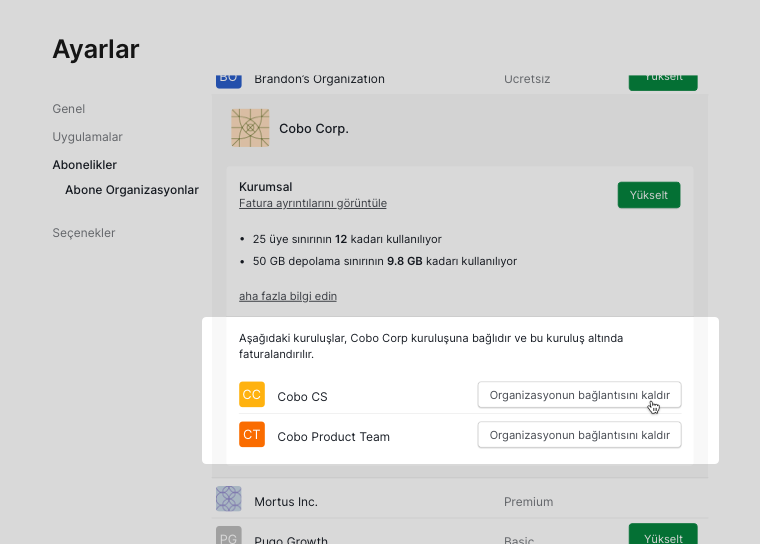Click the '25 üye sınırının 12' usage line
760x544 pixels.
click(x=347, y=239)
